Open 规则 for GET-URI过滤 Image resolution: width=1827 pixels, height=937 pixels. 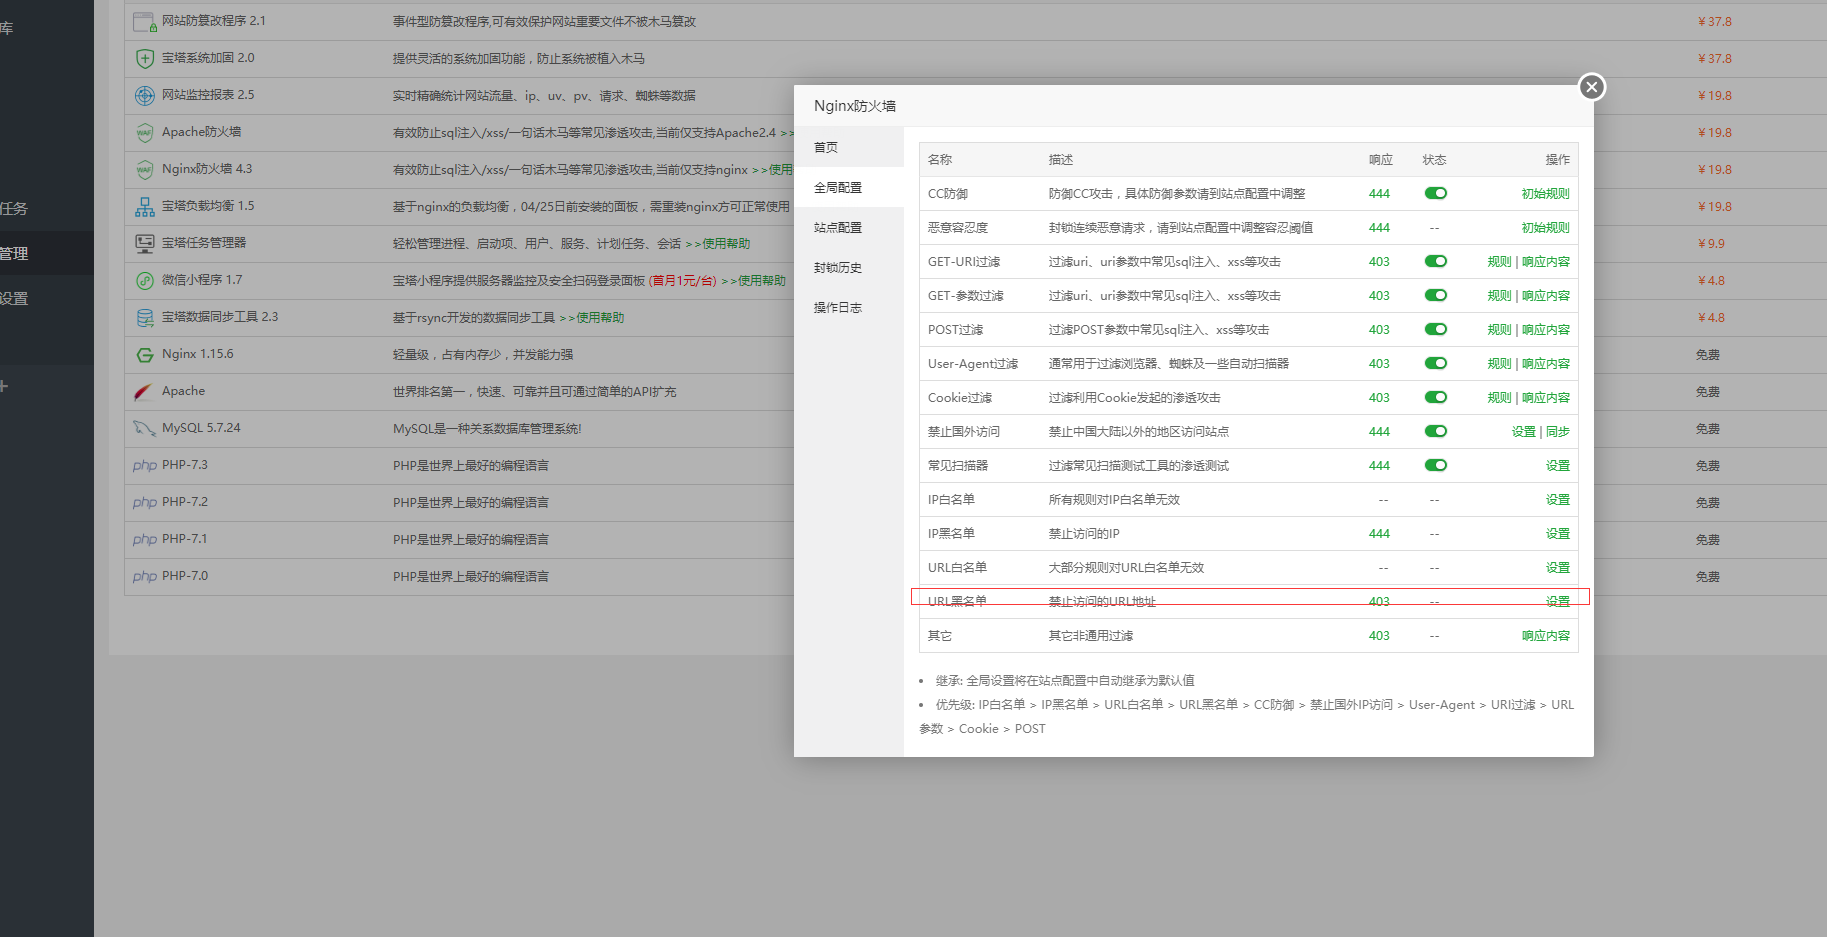click(1499, 262)
